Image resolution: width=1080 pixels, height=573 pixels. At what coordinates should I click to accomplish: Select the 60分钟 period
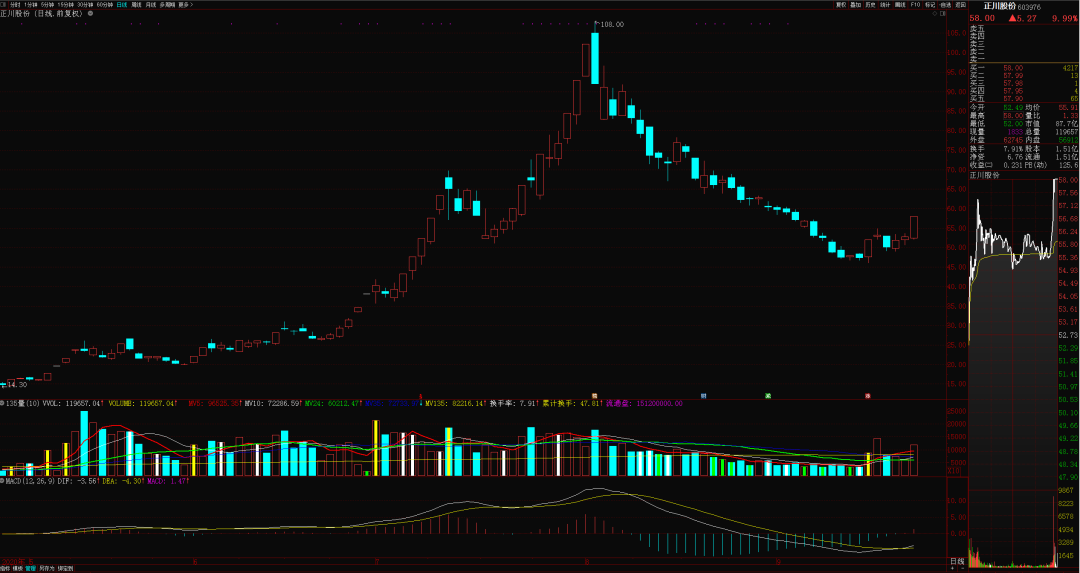point(105,5)
